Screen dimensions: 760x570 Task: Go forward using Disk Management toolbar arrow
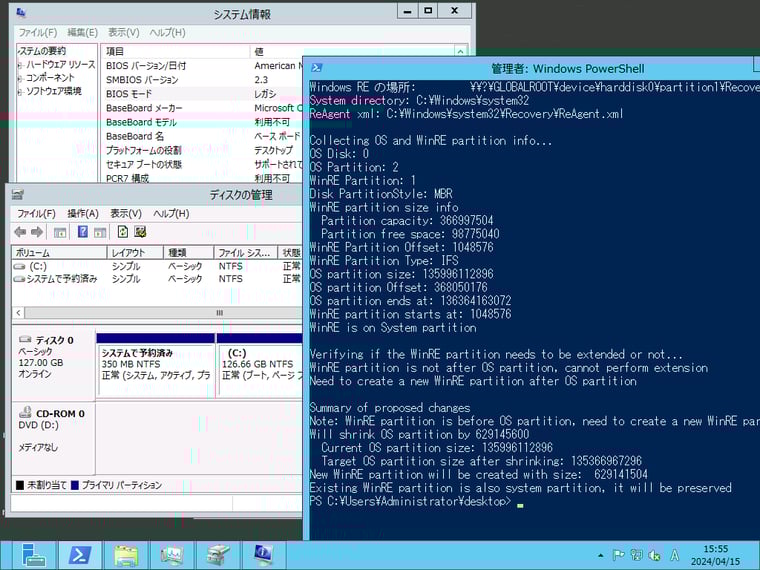tap(37, 232)
